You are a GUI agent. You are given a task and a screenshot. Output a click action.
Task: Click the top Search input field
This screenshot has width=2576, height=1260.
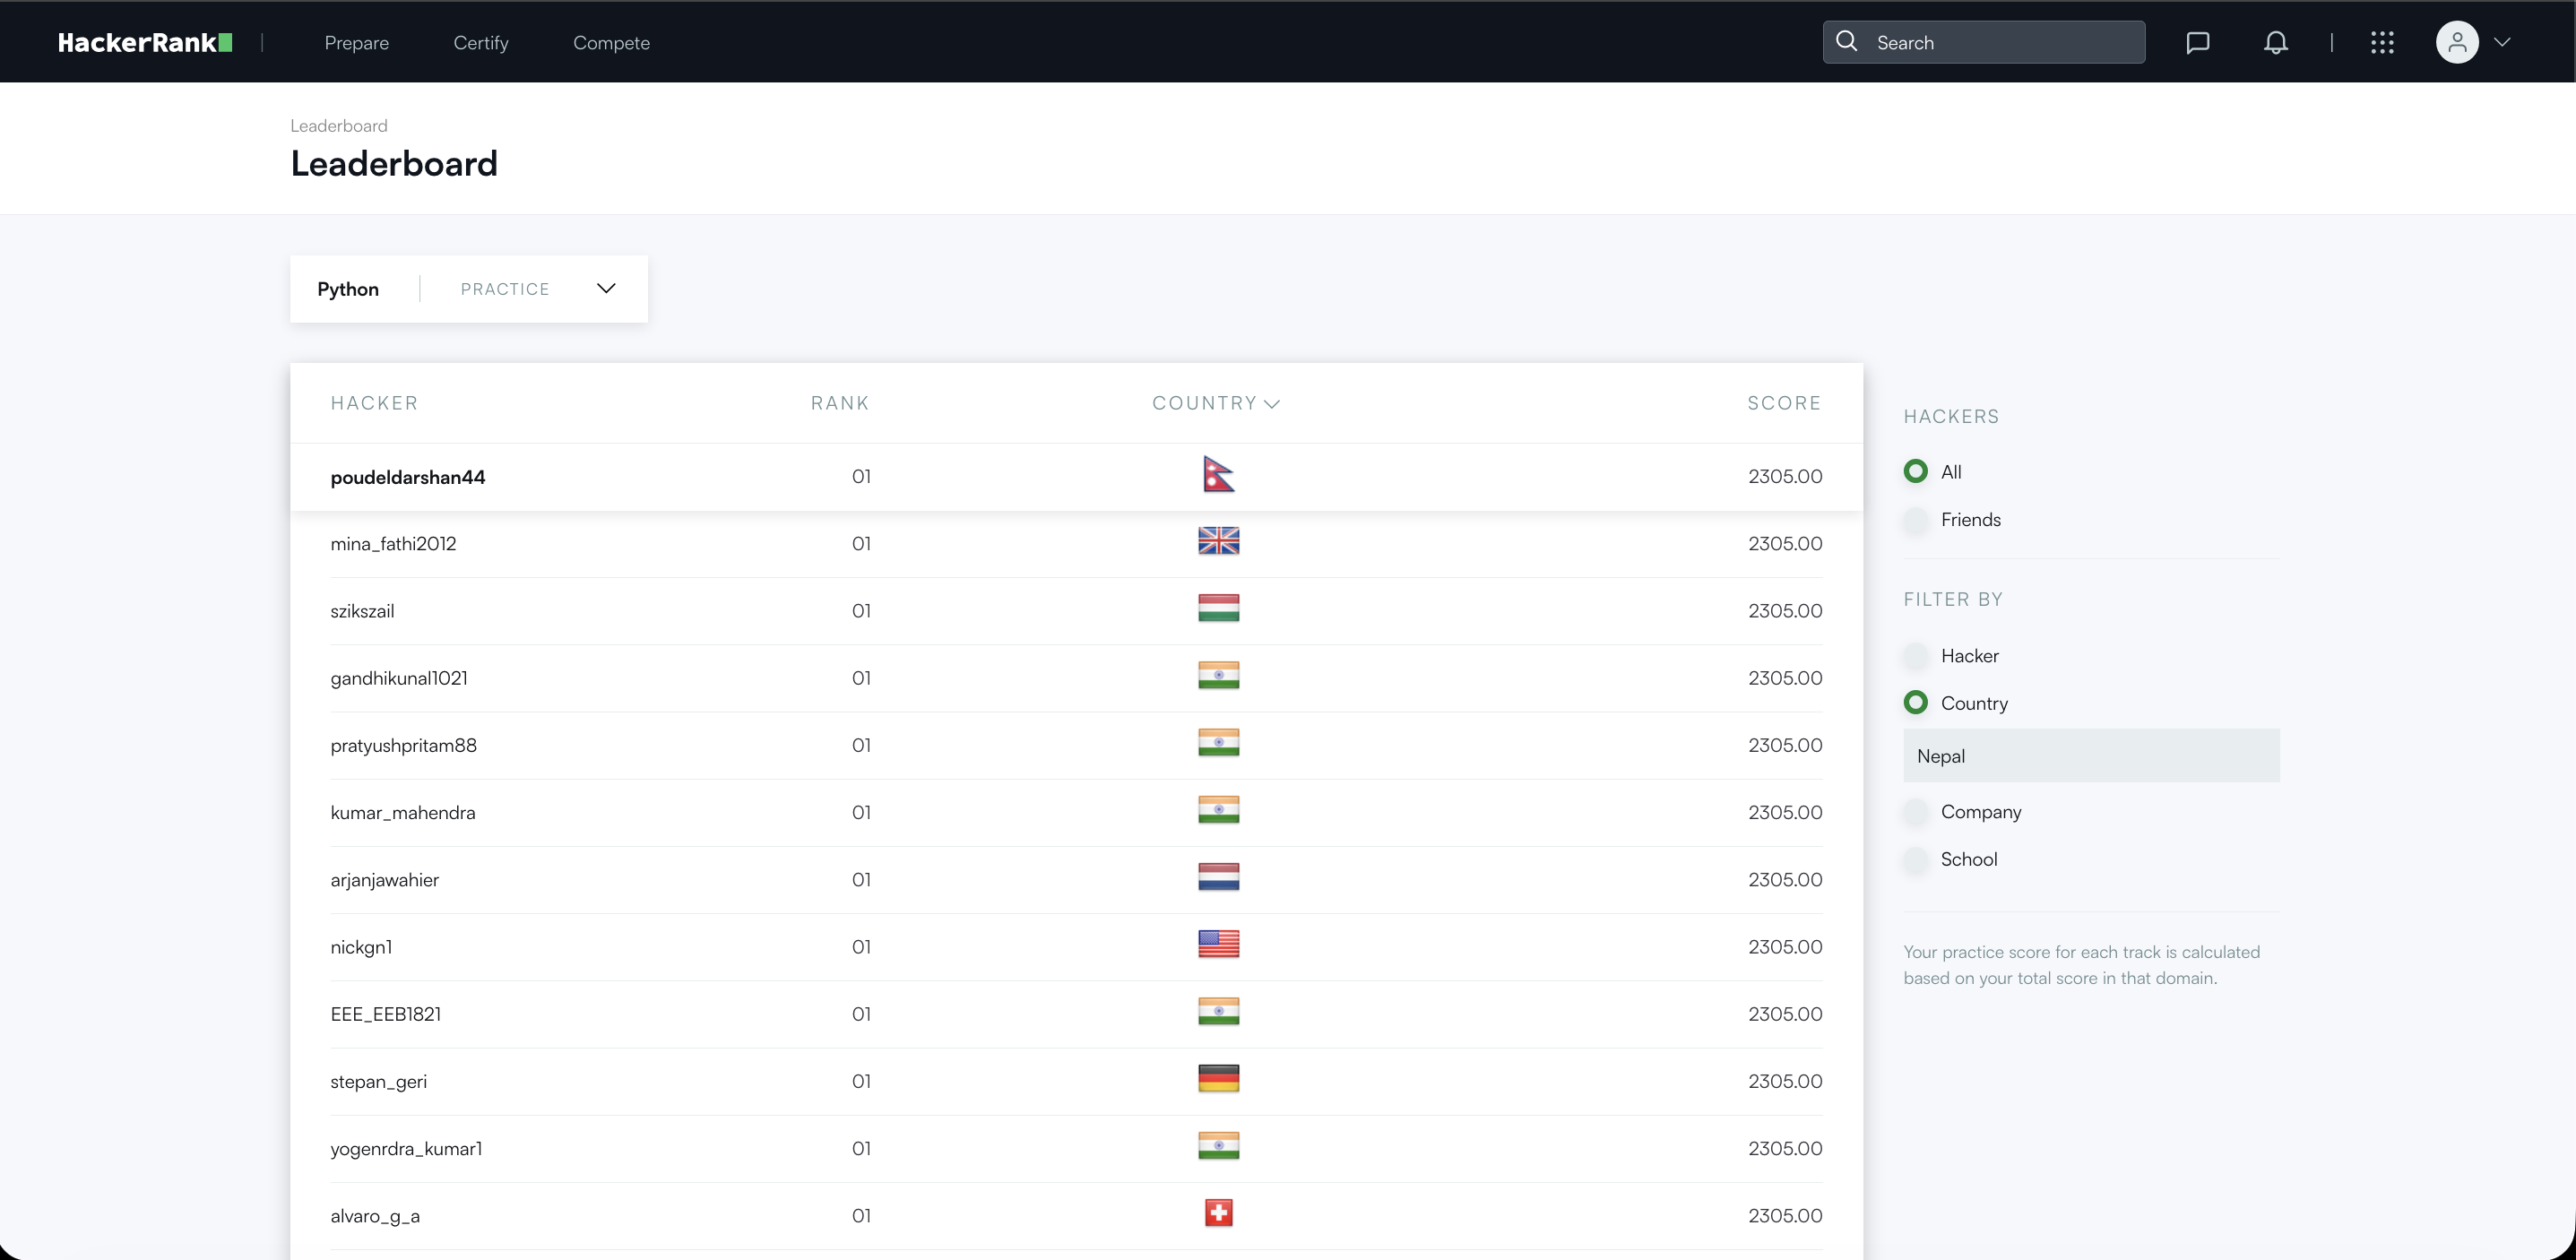pos(1983,42)
